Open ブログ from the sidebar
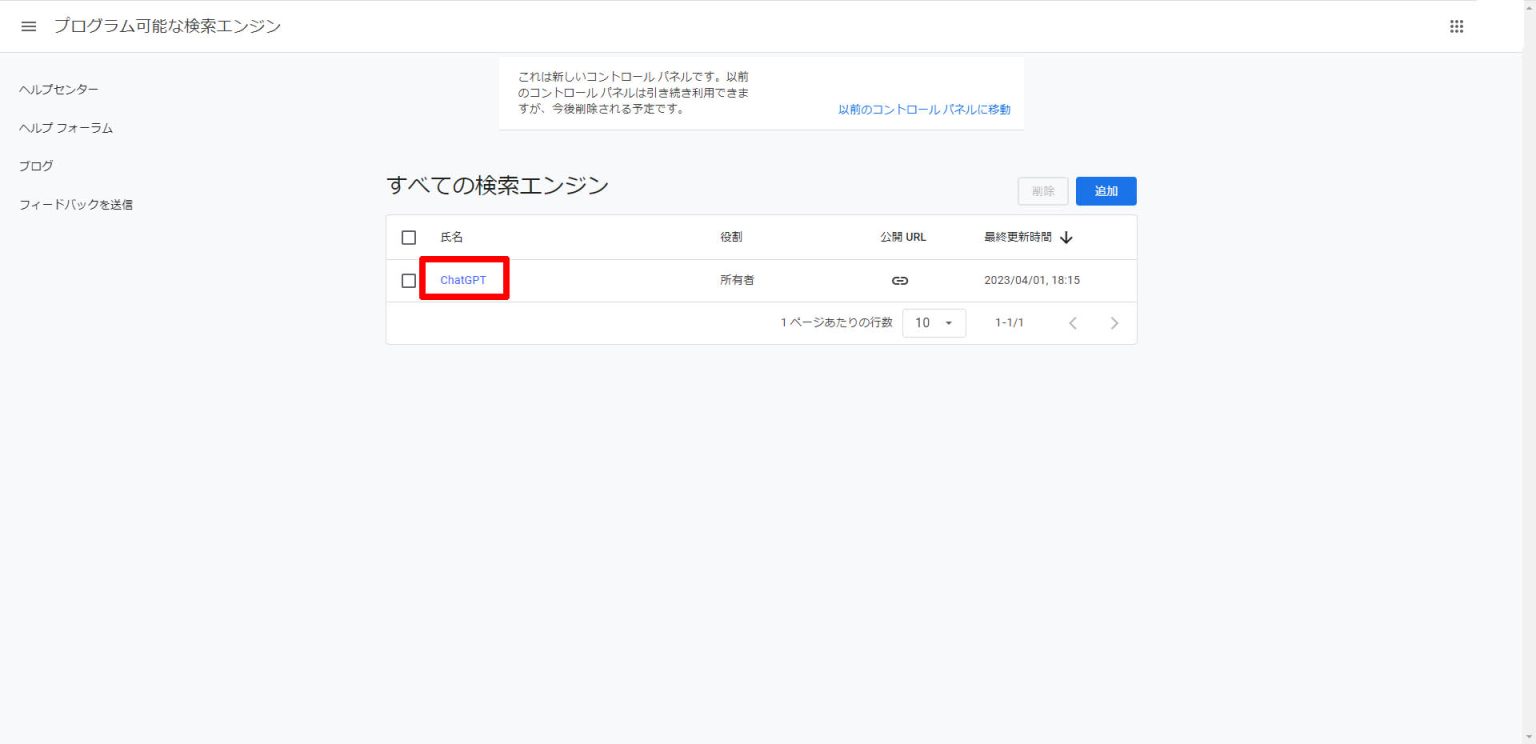 tap(36, 166)
